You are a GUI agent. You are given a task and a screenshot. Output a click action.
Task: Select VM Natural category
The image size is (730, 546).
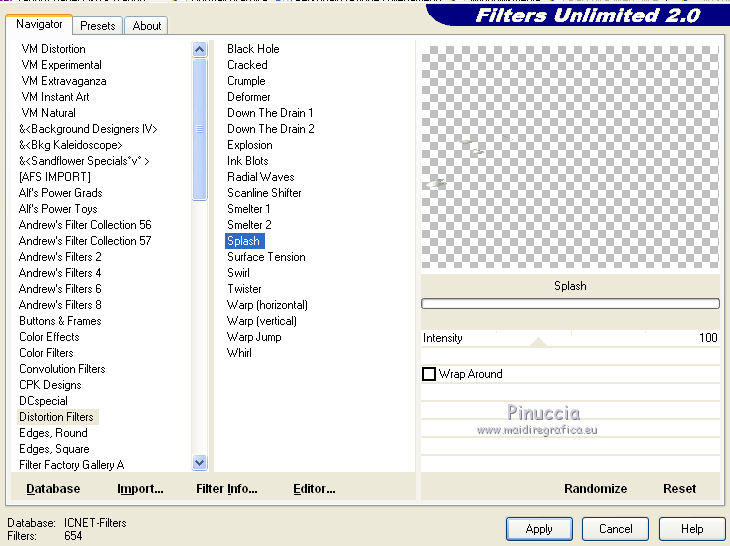48,113
